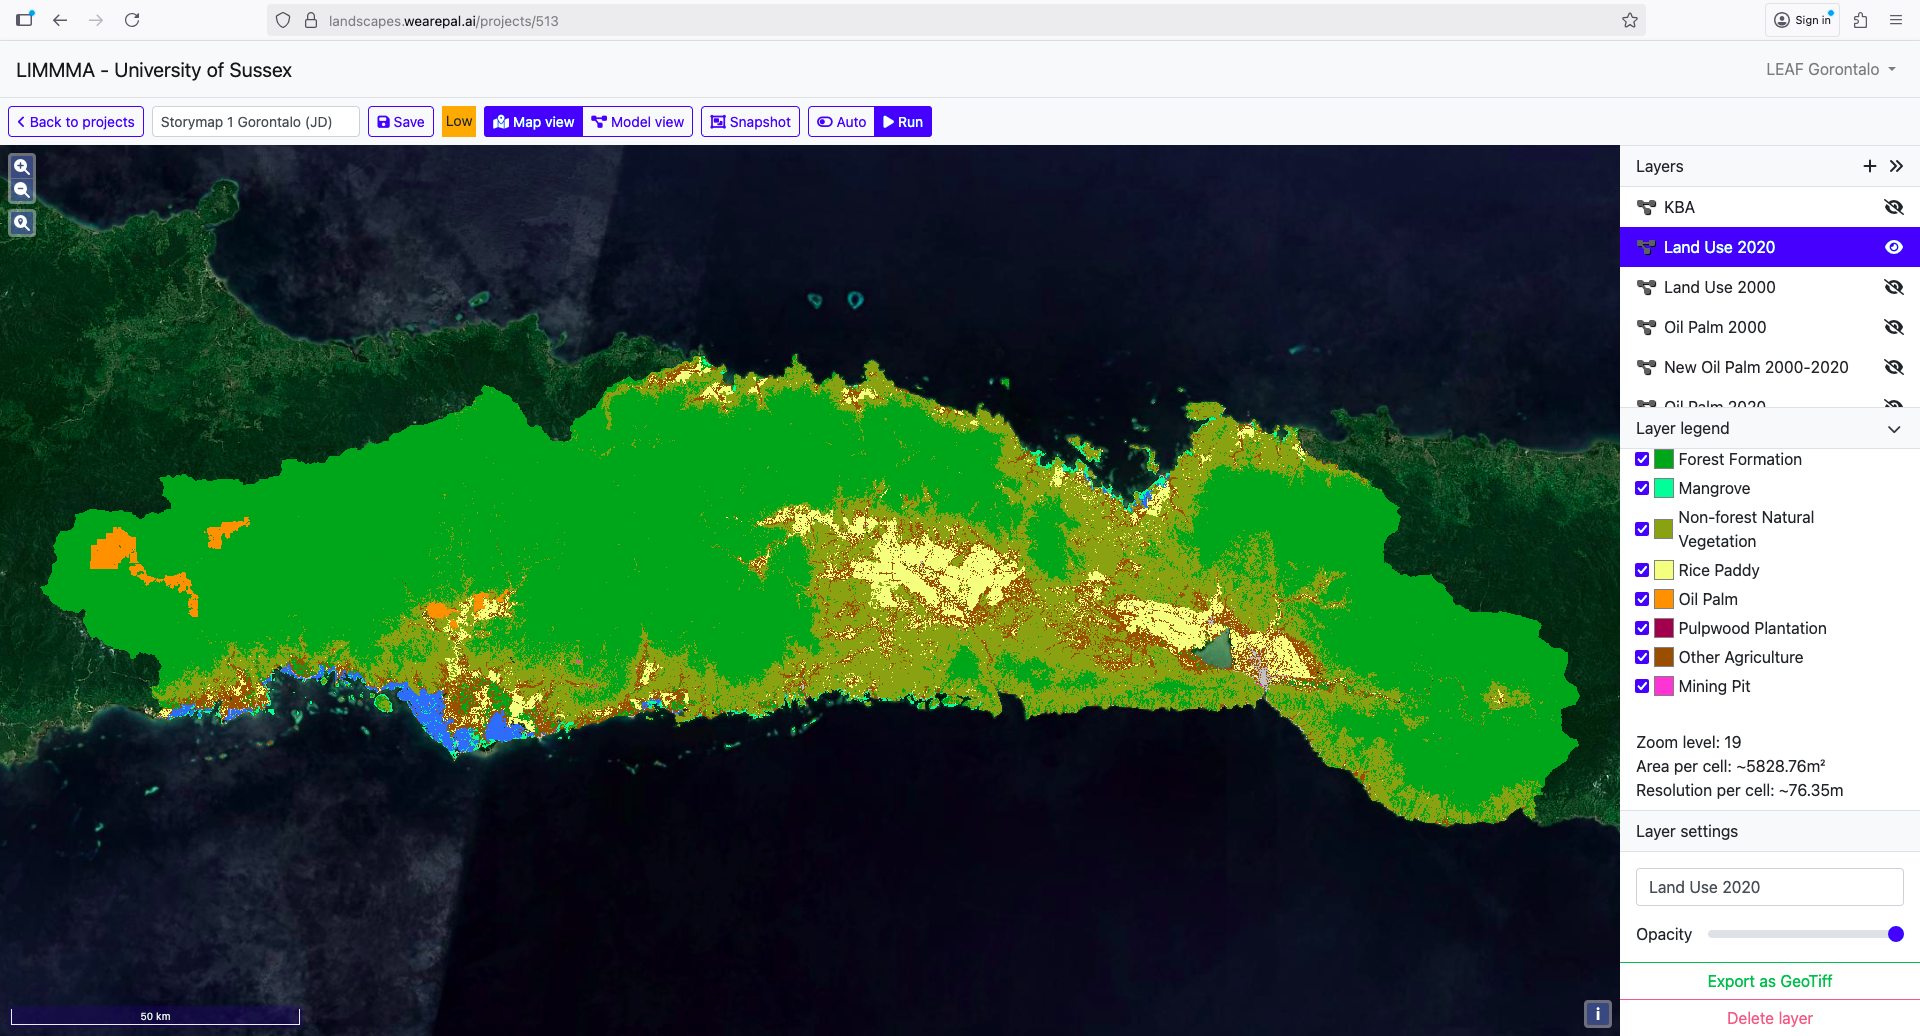The width and height of the screenshot is (1920, 1036).
Task: Bookmark this page with star icon
Action: 1629,20
